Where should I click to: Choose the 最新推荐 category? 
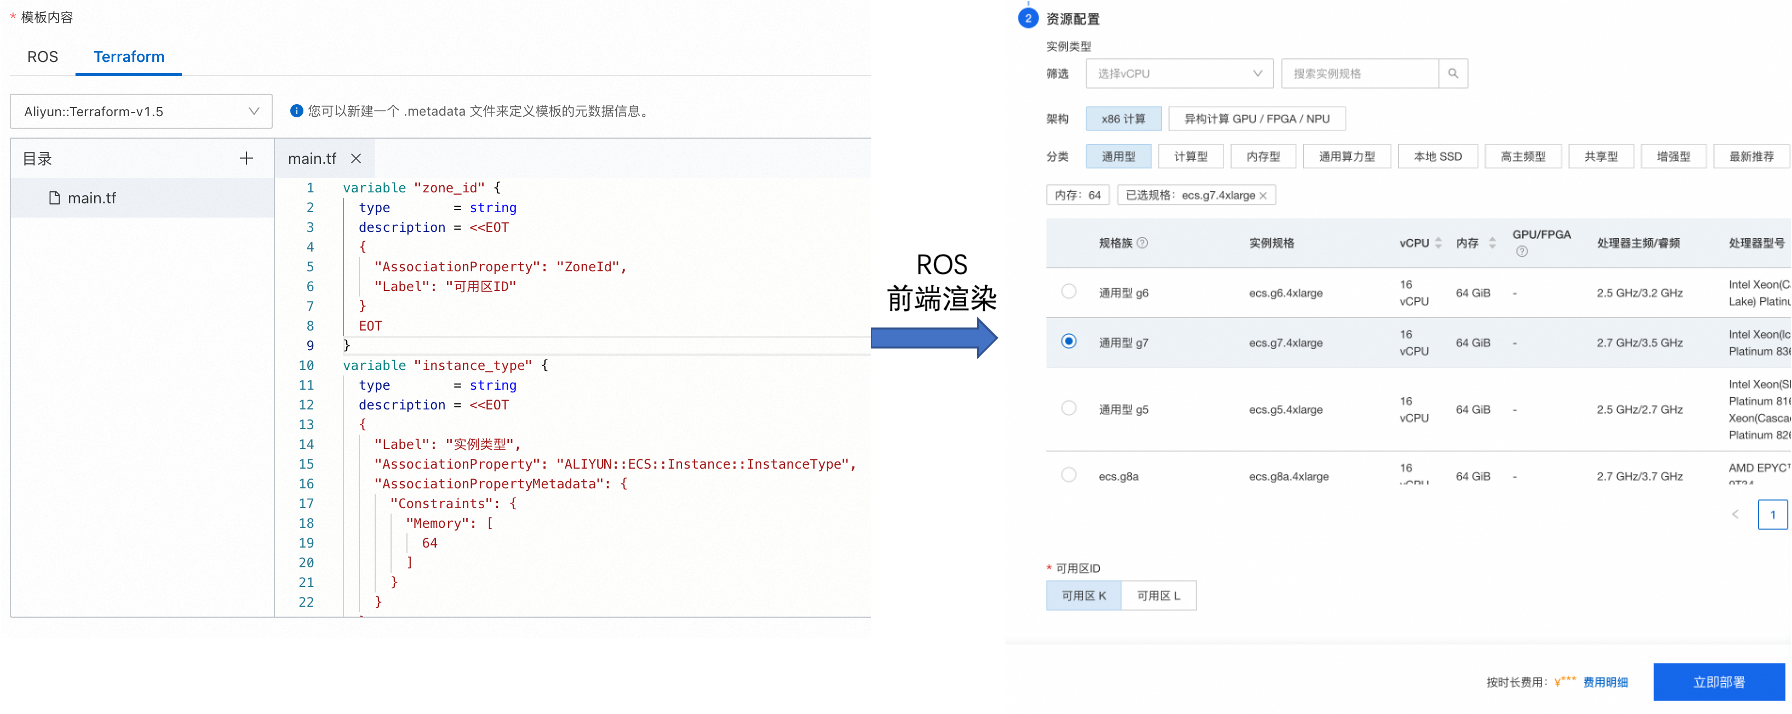point(1751,157)
